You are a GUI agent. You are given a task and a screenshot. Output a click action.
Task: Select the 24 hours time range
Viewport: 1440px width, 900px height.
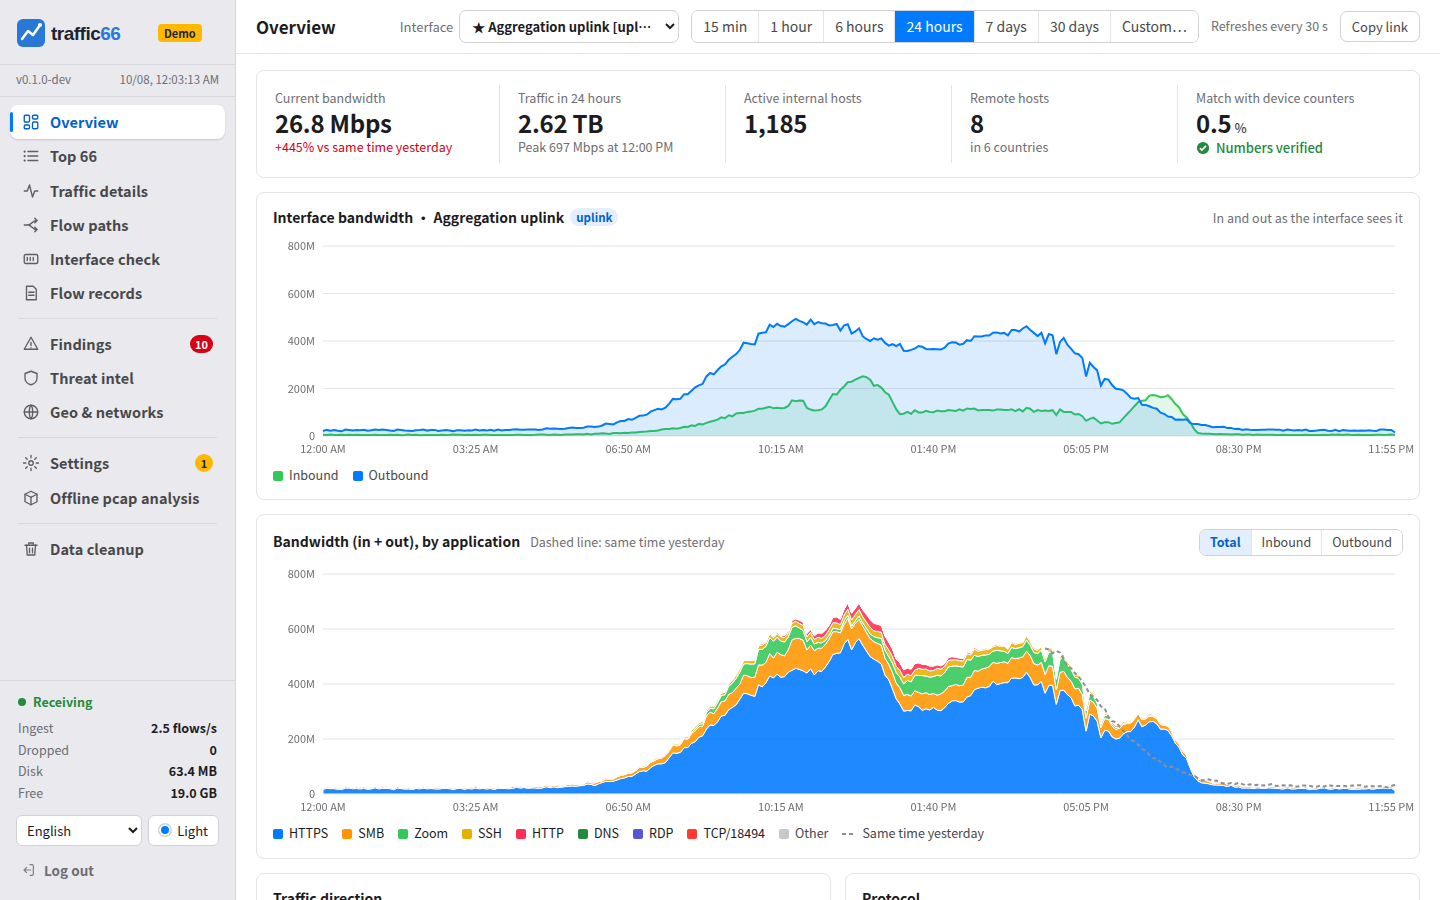pos(934,27)
